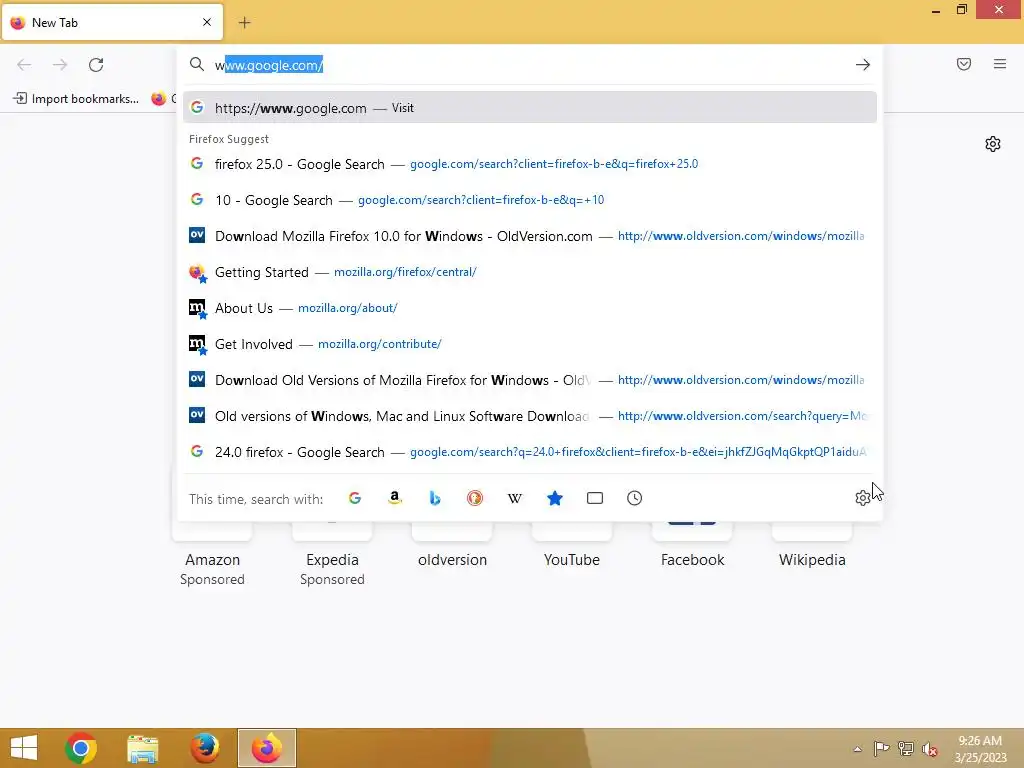Search bookmarks using the star icon
The height and width of the screenshot is (768, 1024).
coord(554,498)
